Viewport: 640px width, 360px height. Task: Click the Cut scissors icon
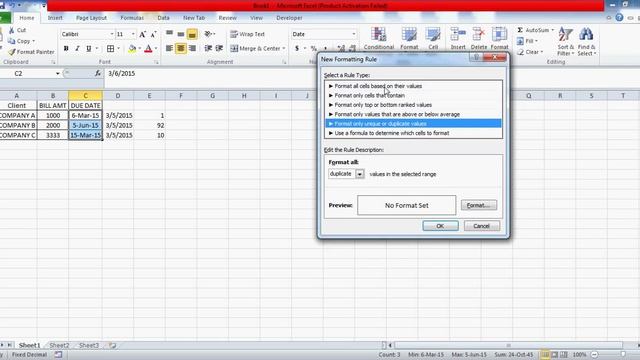point(12,30)
